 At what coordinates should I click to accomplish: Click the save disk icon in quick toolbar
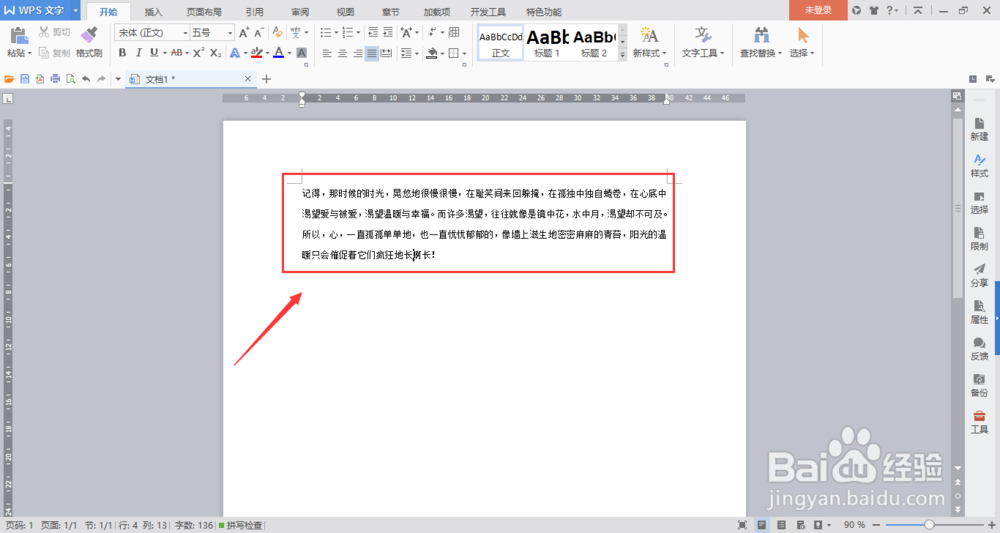24,79
